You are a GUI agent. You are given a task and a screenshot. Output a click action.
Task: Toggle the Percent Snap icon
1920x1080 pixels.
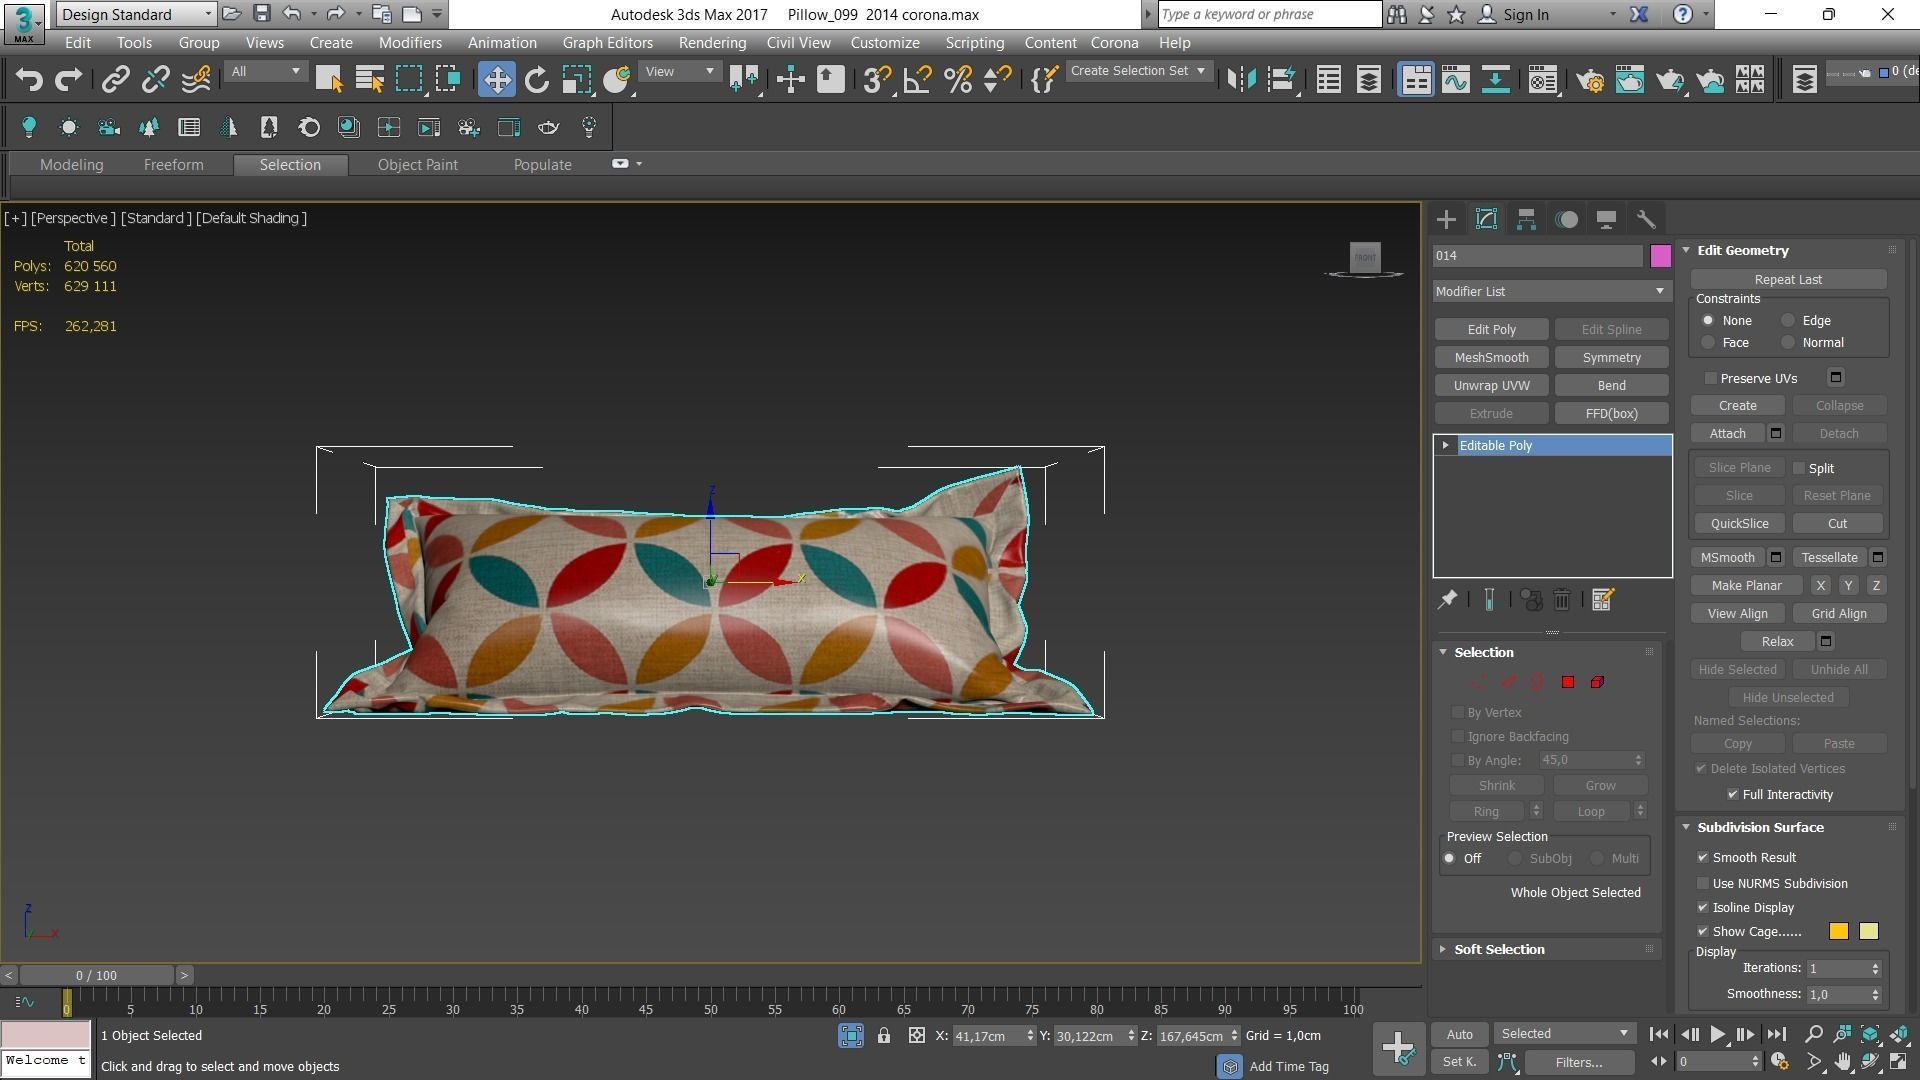pyautogui.click(x=958, y=80)
